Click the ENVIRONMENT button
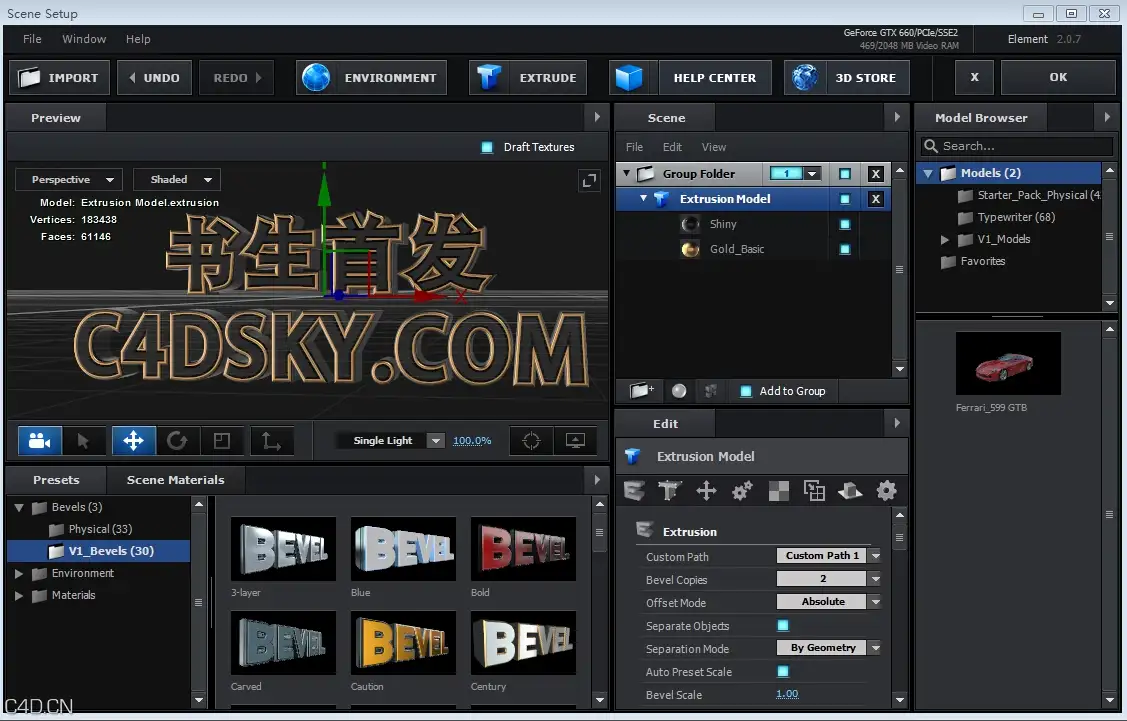The height and width of the screenshot is (721, 1127). click(372, 78)
